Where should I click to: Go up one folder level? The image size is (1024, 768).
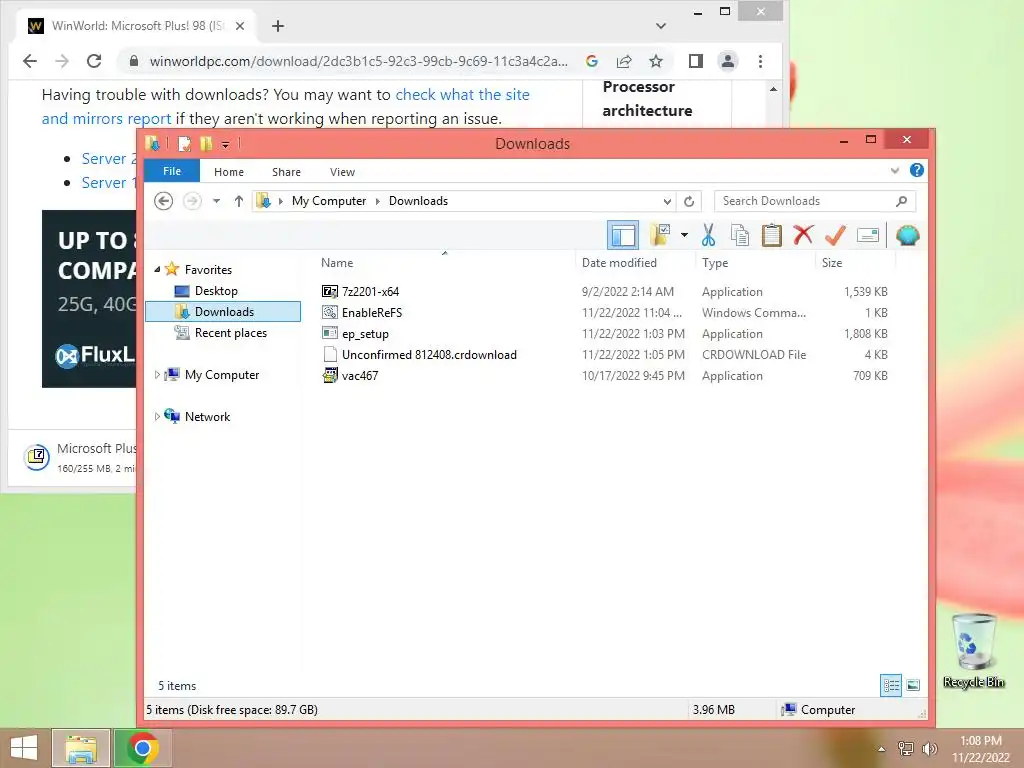click(x=239, y=201)
